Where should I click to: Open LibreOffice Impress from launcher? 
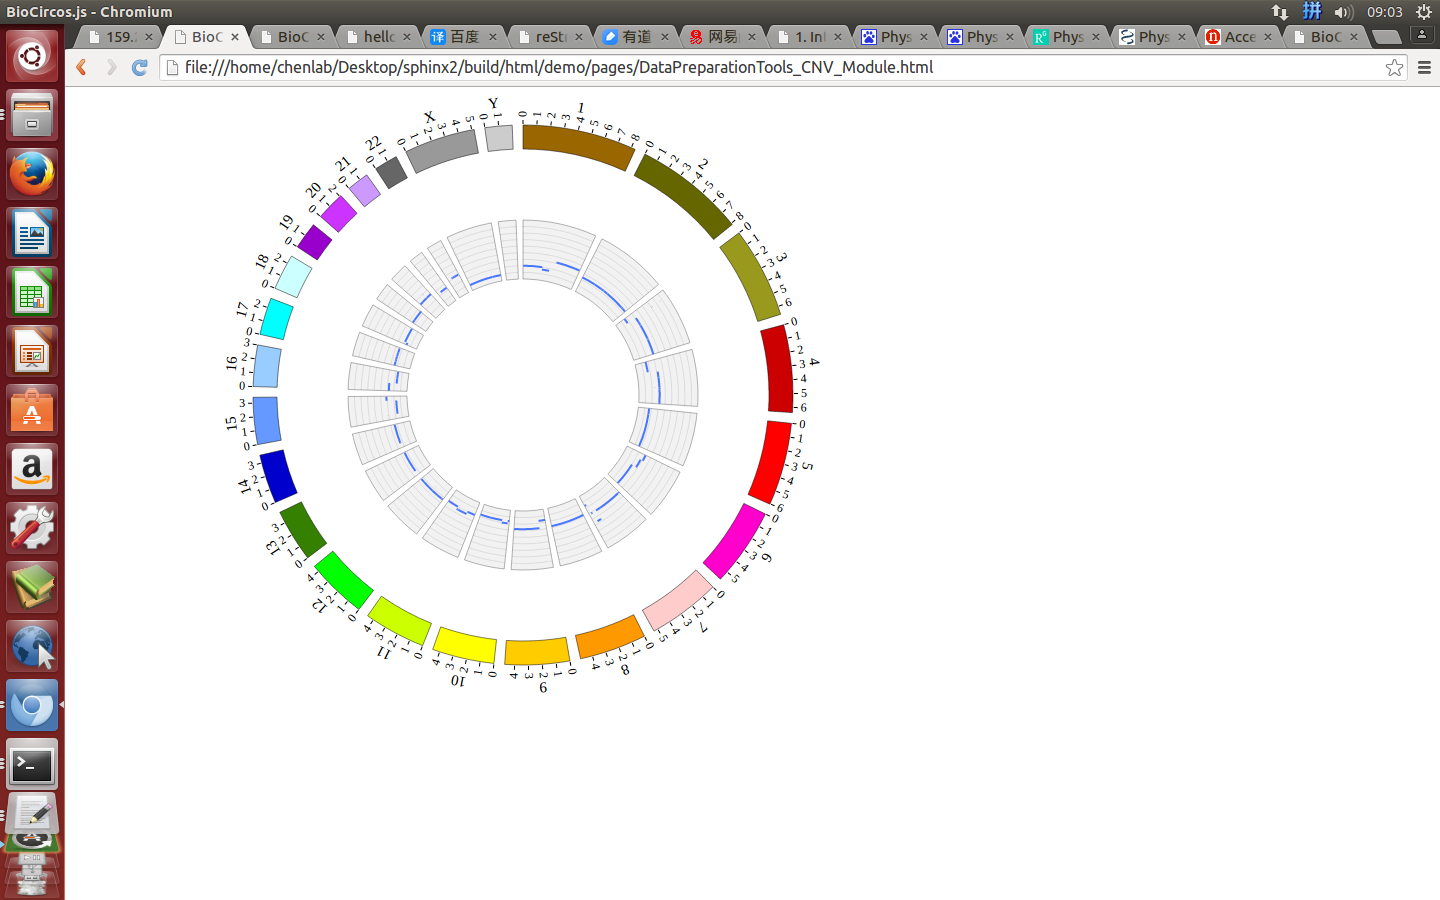coord(32,351)
